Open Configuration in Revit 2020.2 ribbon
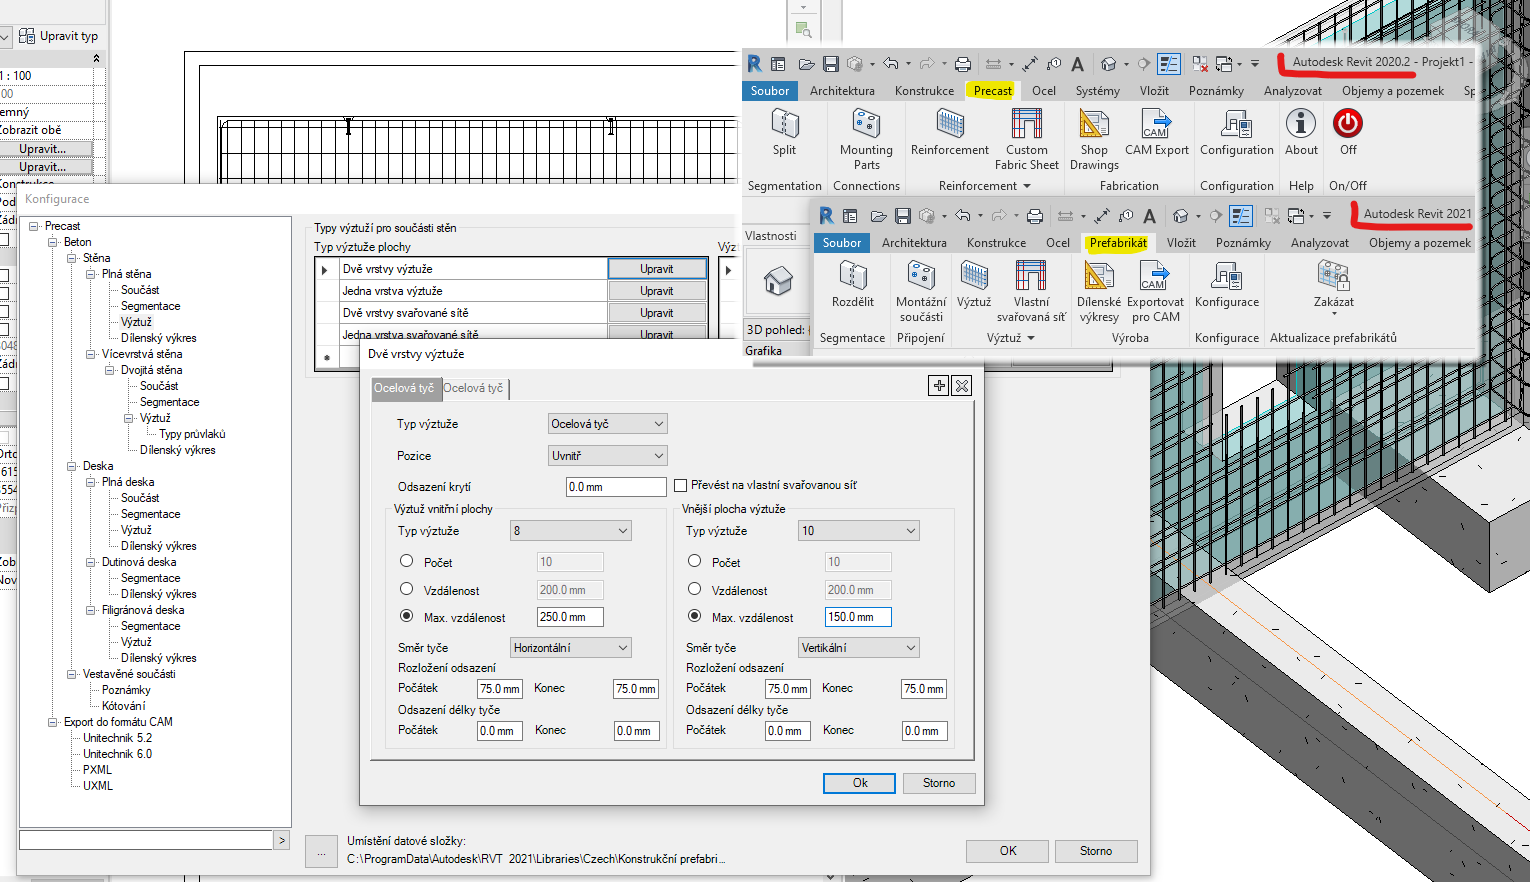Viewport: 1530px width, 882px height. [x=1236, y=124]
